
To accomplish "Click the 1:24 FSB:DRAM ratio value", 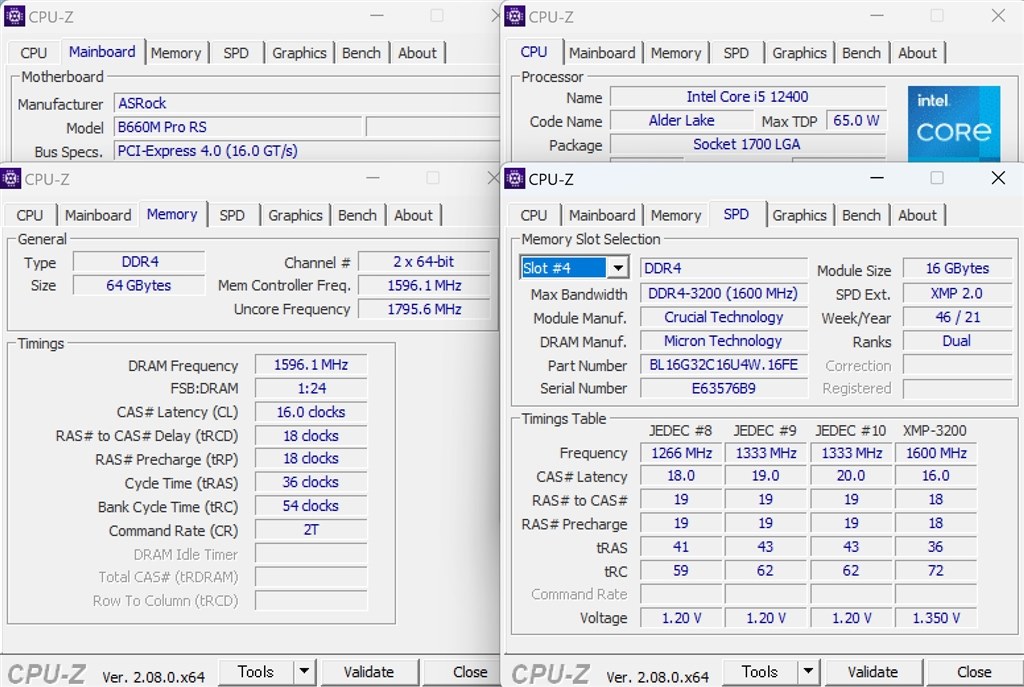I will click(x=311, y=389).
